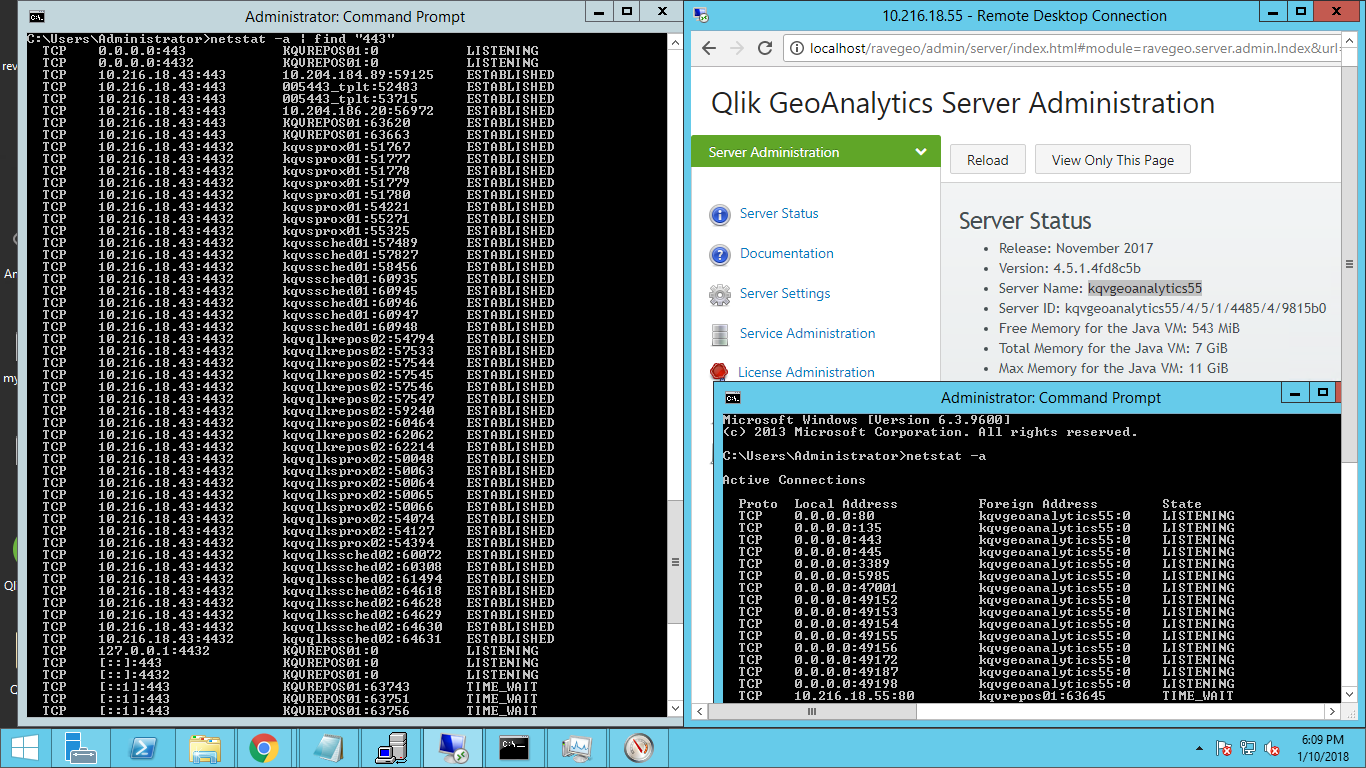This screenshot has height=768, width=1366.
Task: Click the browser forward arrow
Action: pos(737,48)
